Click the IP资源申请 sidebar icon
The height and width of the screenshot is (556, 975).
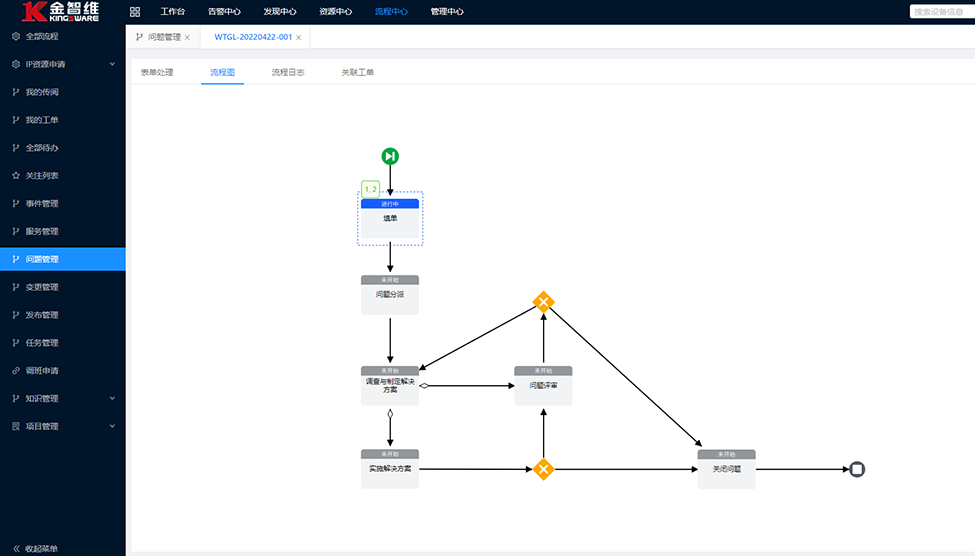tap(16, 64)
